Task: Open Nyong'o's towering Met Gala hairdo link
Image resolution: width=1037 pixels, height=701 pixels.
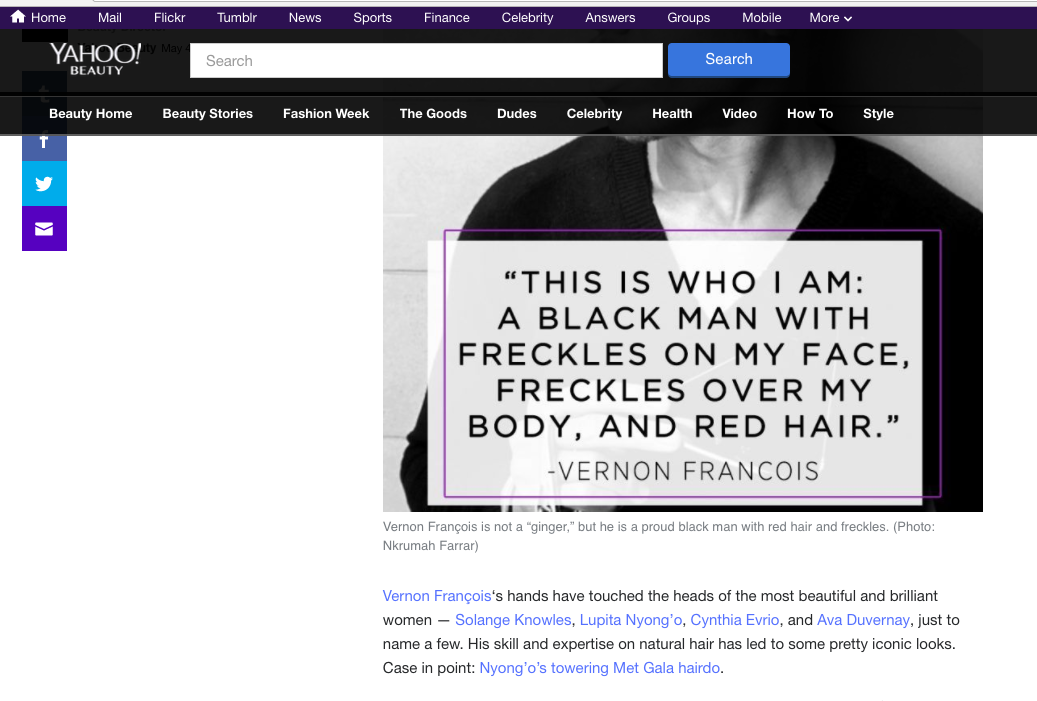Action: (599, 668)
